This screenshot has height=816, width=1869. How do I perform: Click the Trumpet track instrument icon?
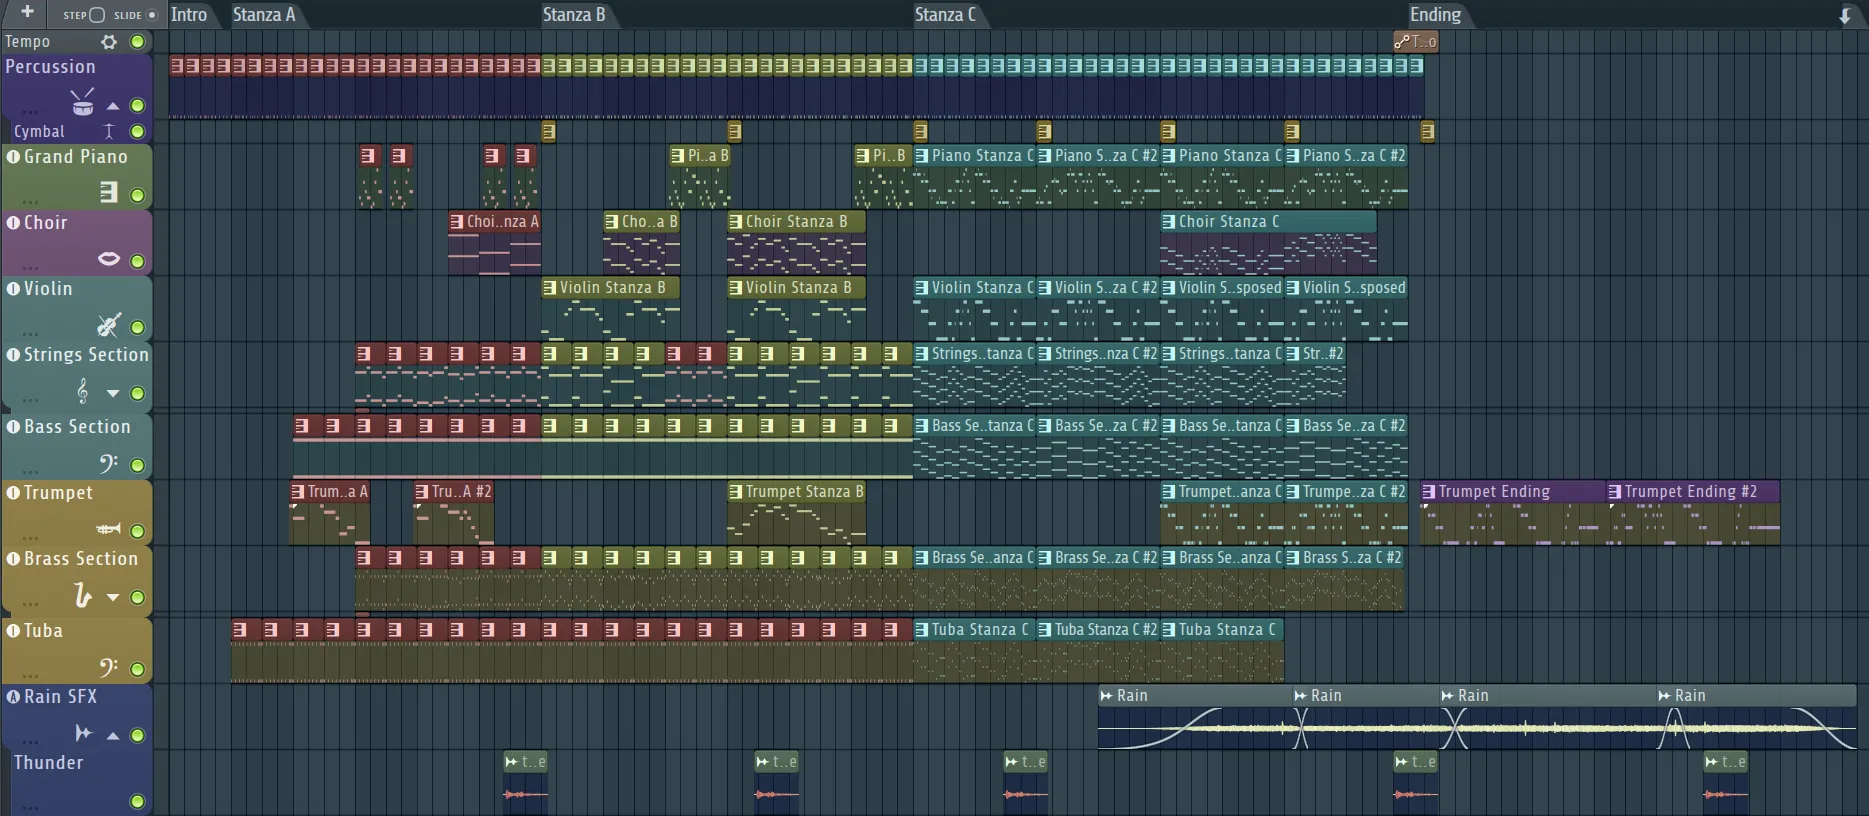[x=108, y=529]
